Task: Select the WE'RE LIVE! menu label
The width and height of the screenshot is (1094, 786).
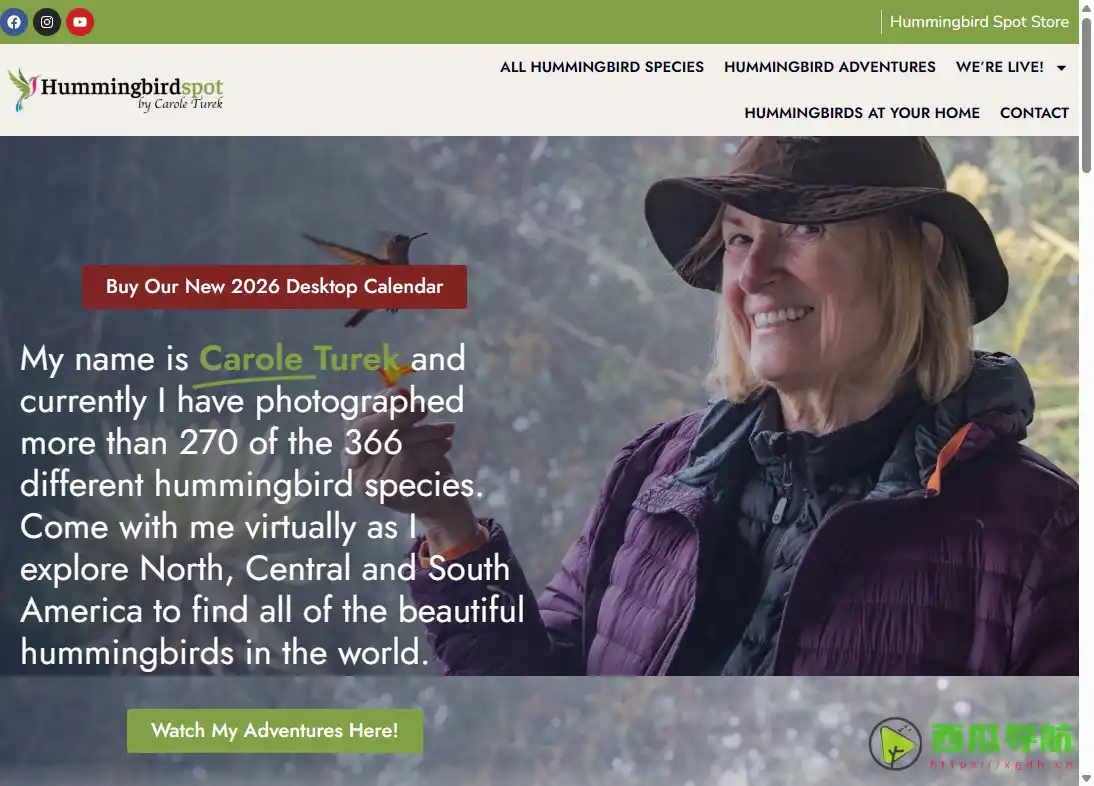Action: [x=999, y=67]
